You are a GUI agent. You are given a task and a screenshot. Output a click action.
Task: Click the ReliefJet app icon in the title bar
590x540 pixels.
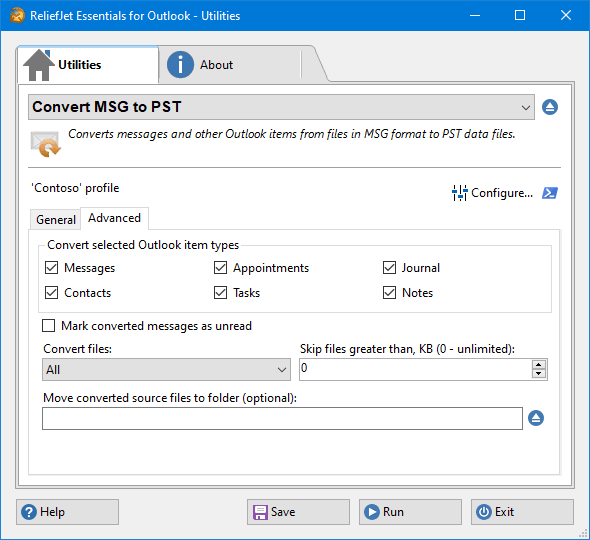(17, 15)
